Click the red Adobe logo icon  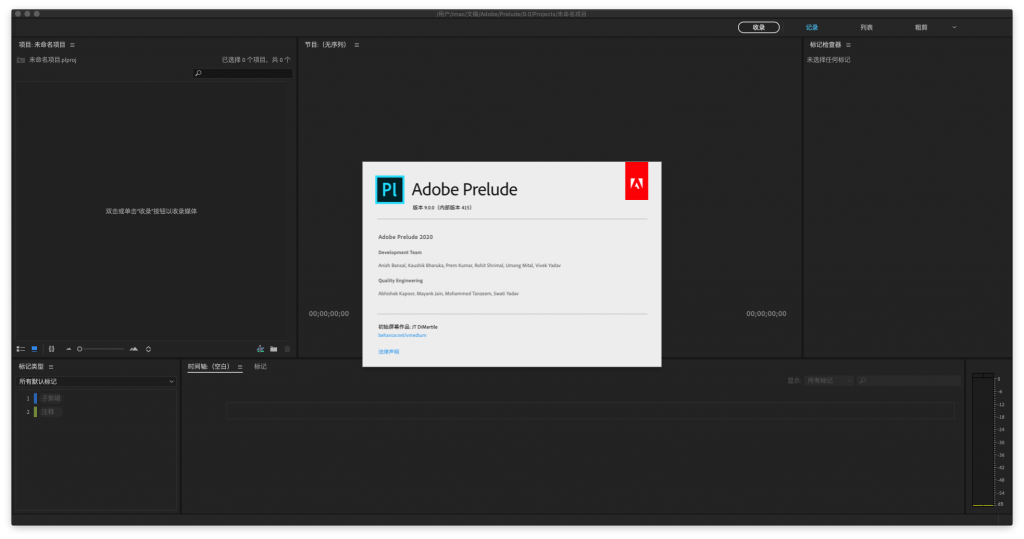click(x=636, y=181)
